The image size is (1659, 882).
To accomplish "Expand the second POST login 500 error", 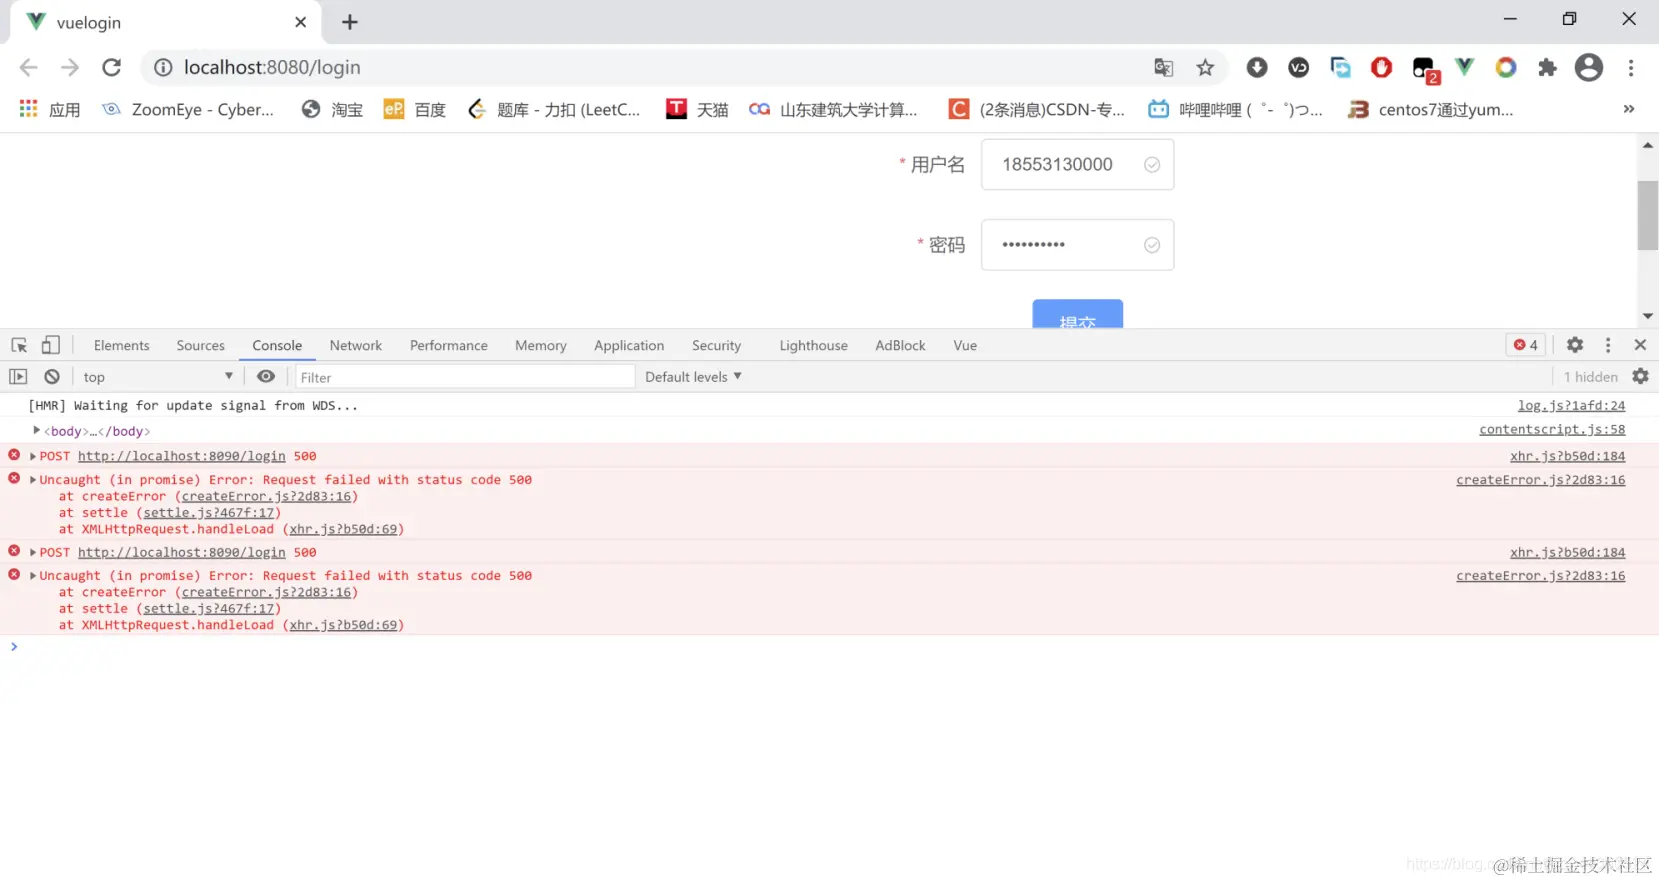I will (x=33, y=552).
